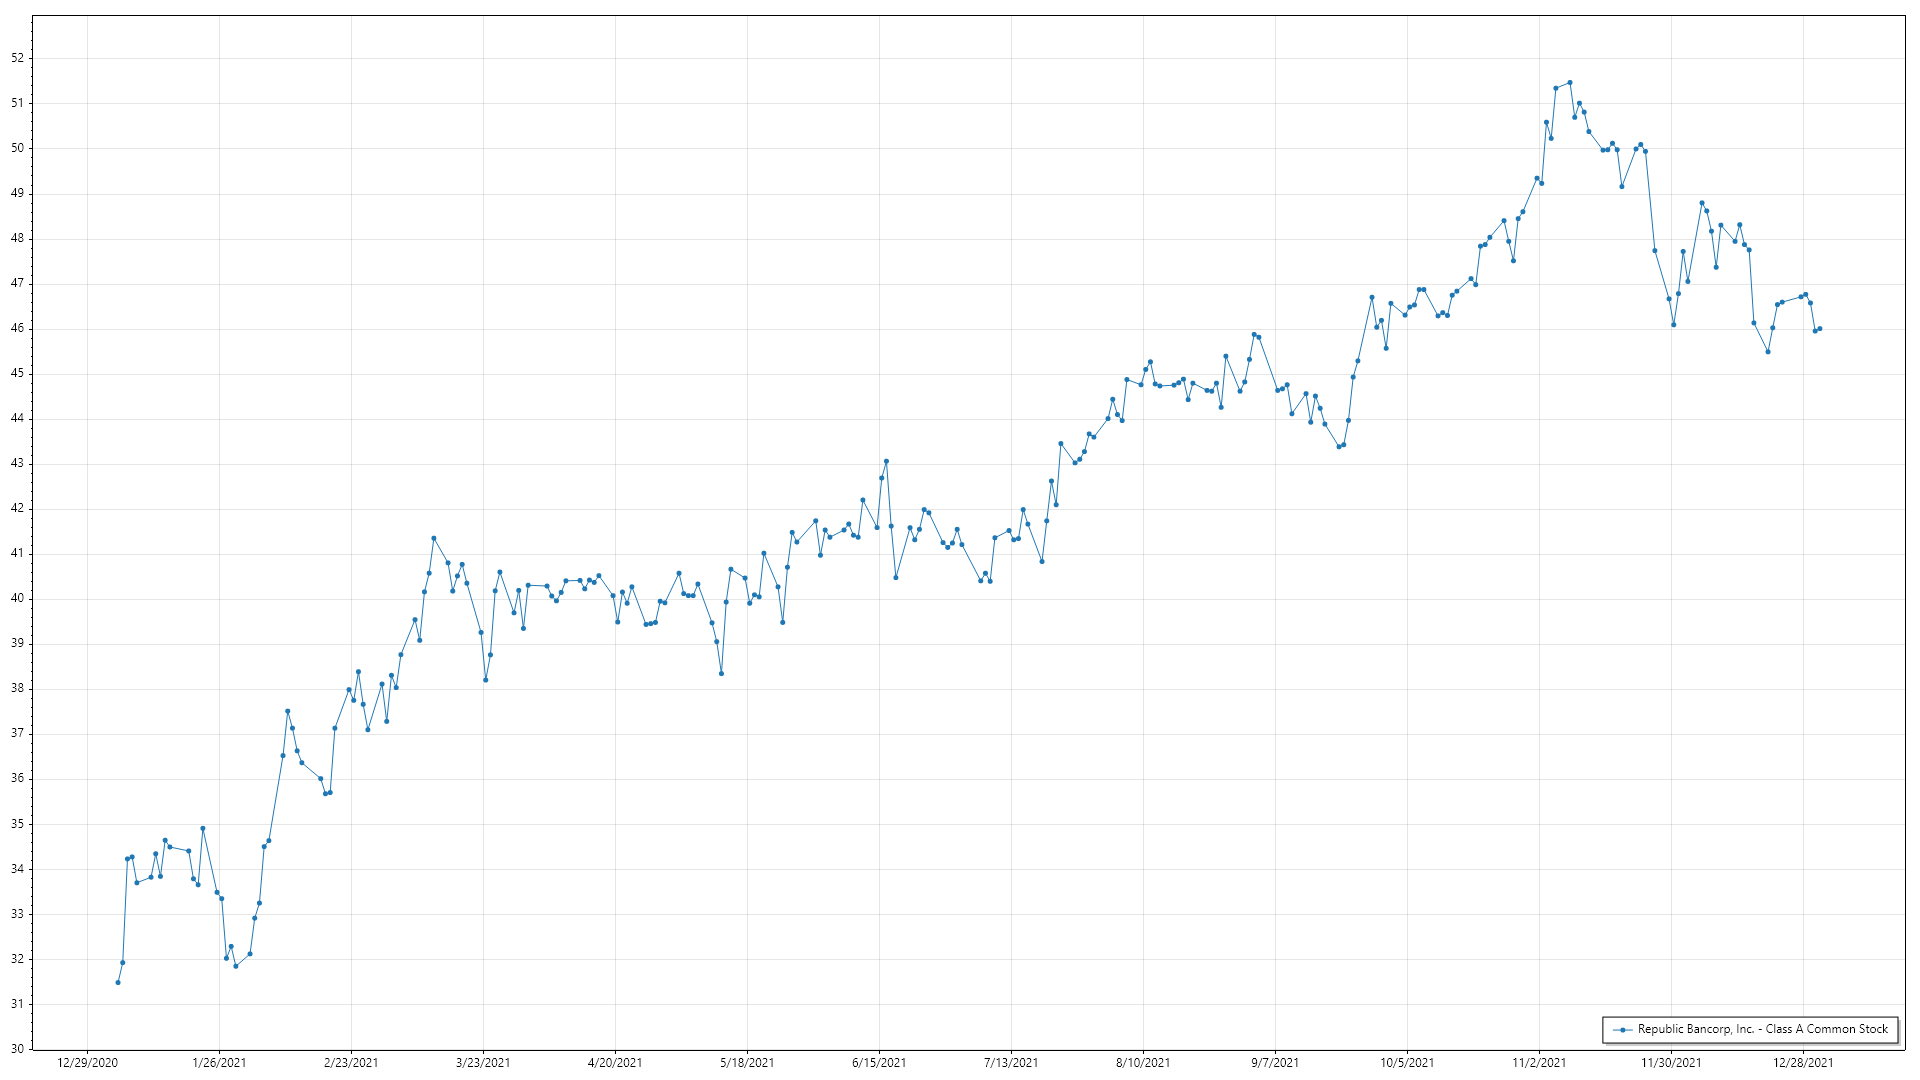This screenshot has height=1080, width=1920.
Task: Click the 40 label on the y-axis
Action: pos(17,599)
